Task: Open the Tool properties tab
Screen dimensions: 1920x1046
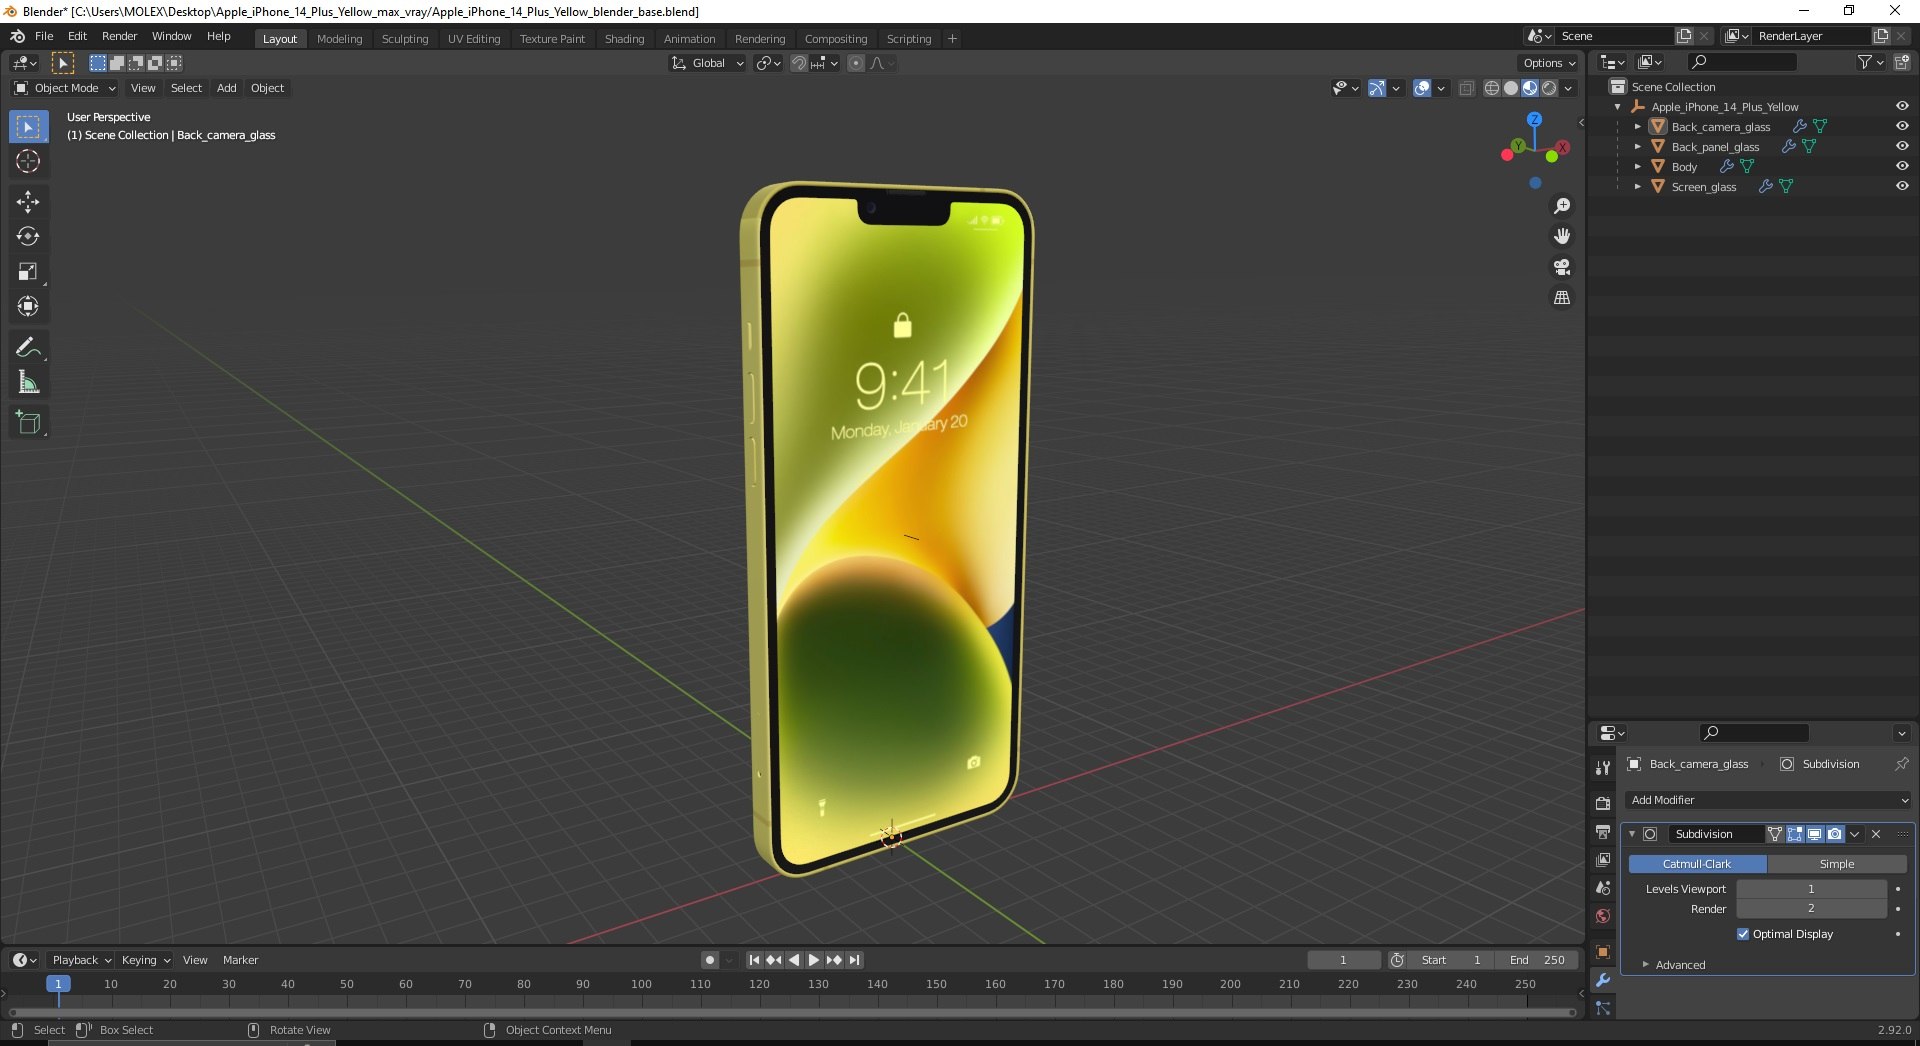Action: pyautogui.click(x=1603, y=768)
